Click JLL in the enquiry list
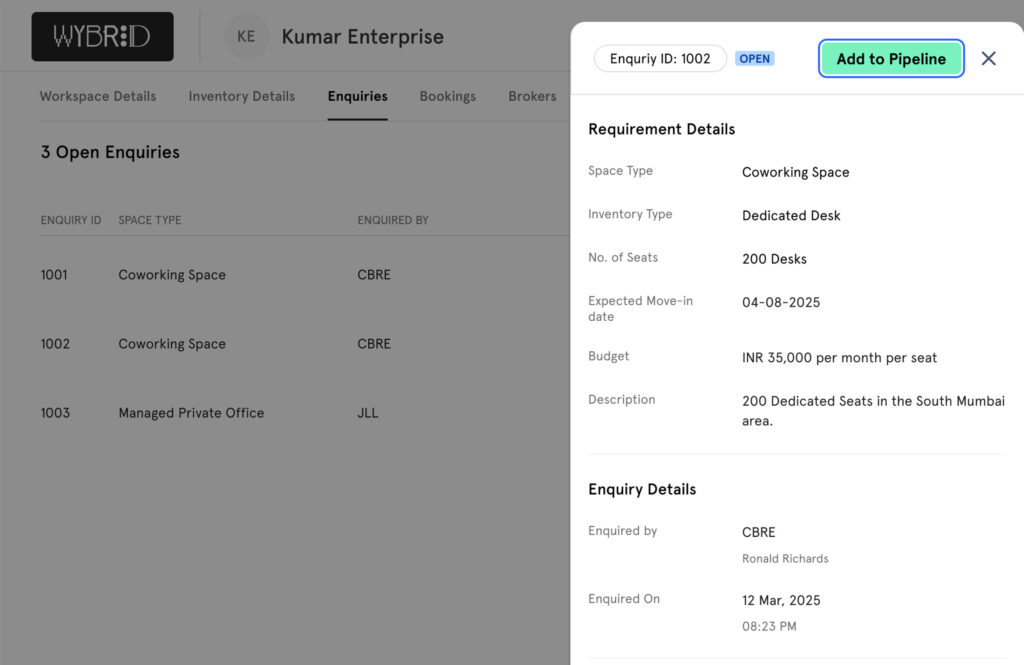This screenshot has width=1024, height=665. [x=368, y=413]
